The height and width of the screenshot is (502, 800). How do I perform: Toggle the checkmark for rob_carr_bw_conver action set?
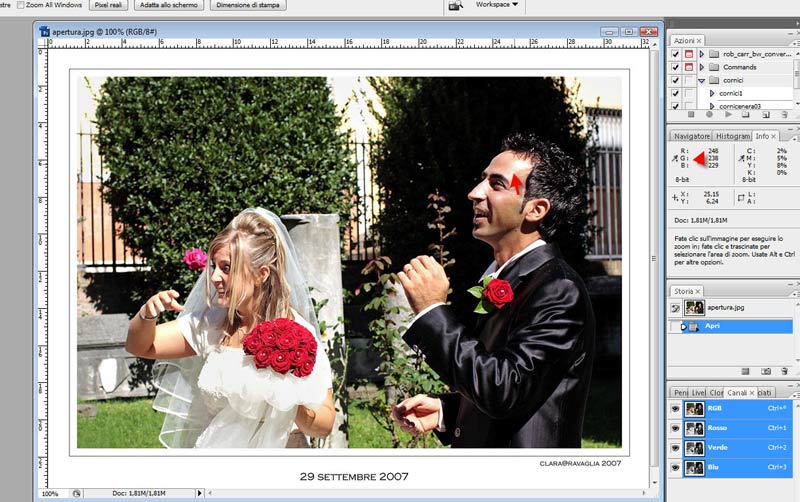676,54
